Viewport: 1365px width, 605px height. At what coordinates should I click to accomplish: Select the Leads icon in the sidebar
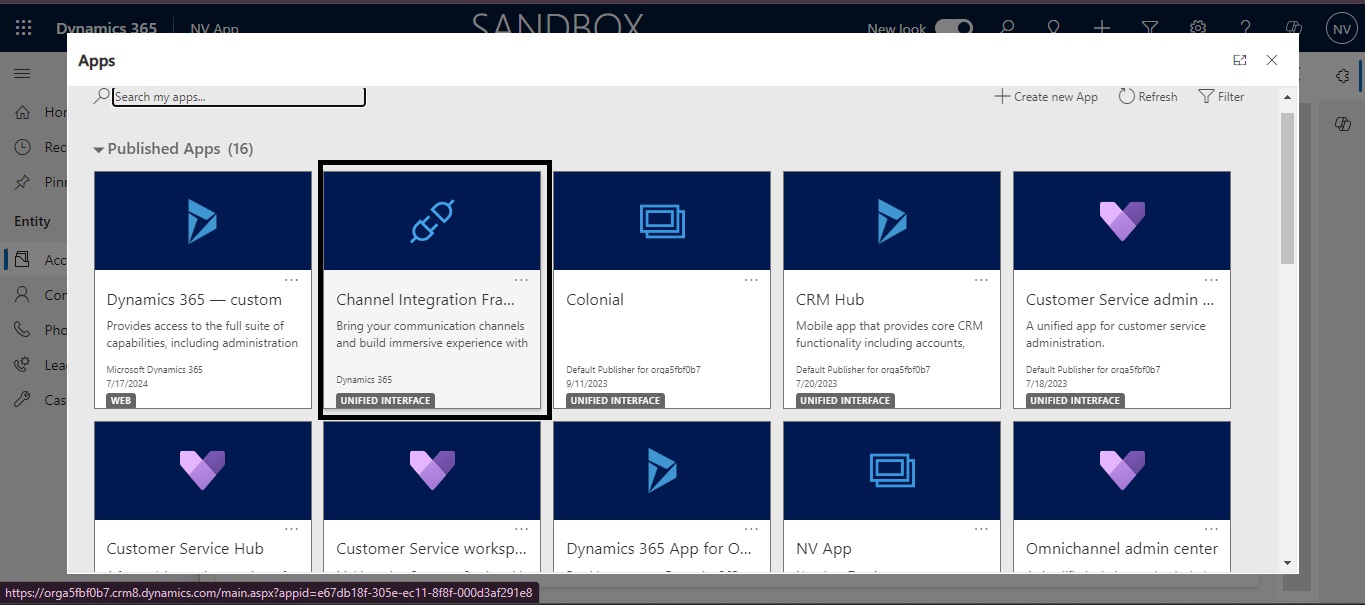pyautogui.click(x=22, y=364)
